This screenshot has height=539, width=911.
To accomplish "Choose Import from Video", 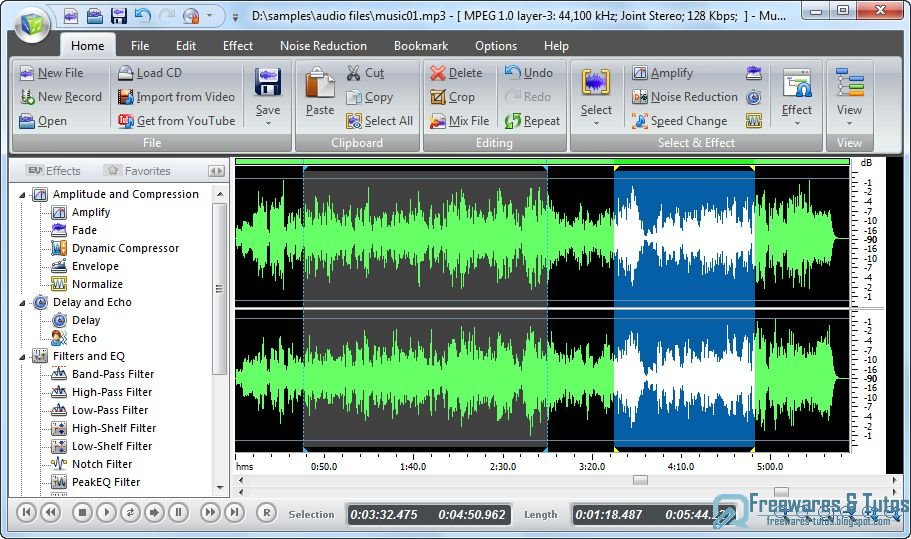I will [176, 97].
